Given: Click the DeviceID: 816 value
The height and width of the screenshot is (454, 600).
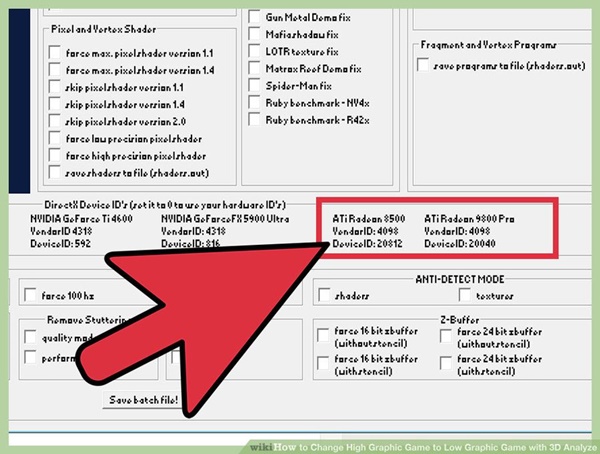Looking at the screenshot, I should tap(191, 243).
